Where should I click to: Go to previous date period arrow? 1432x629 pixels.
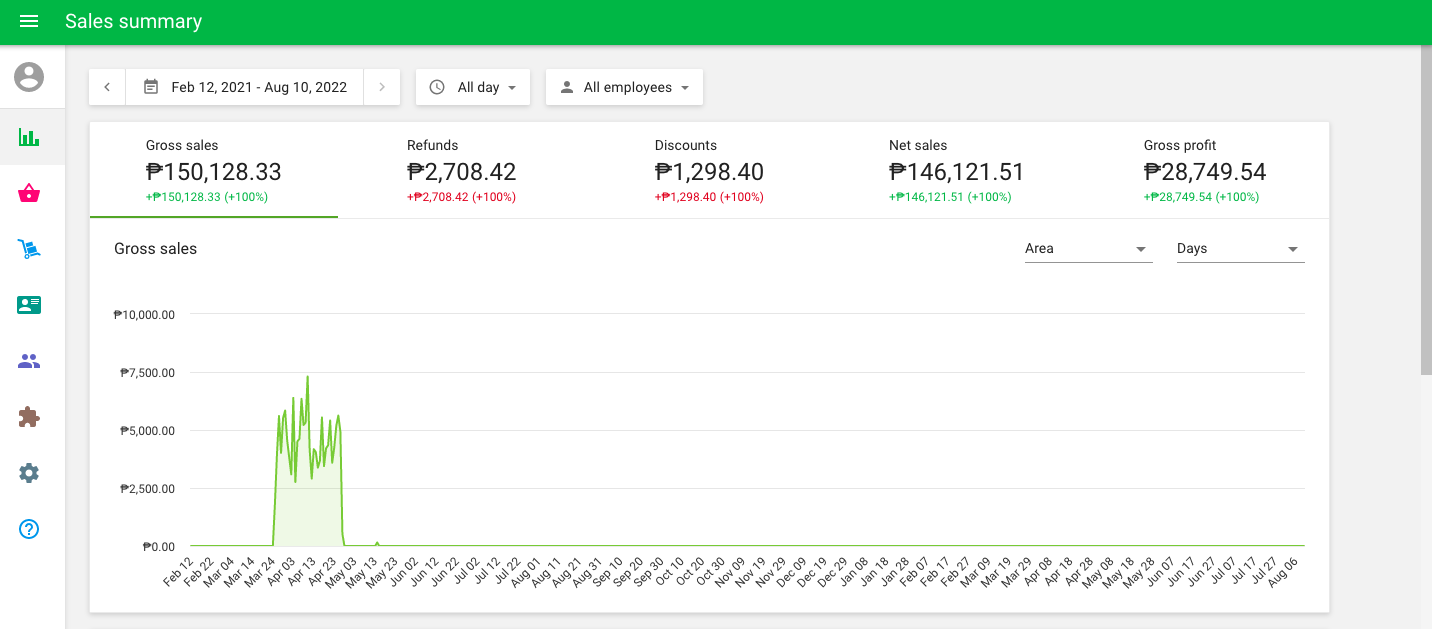[107, 87]
